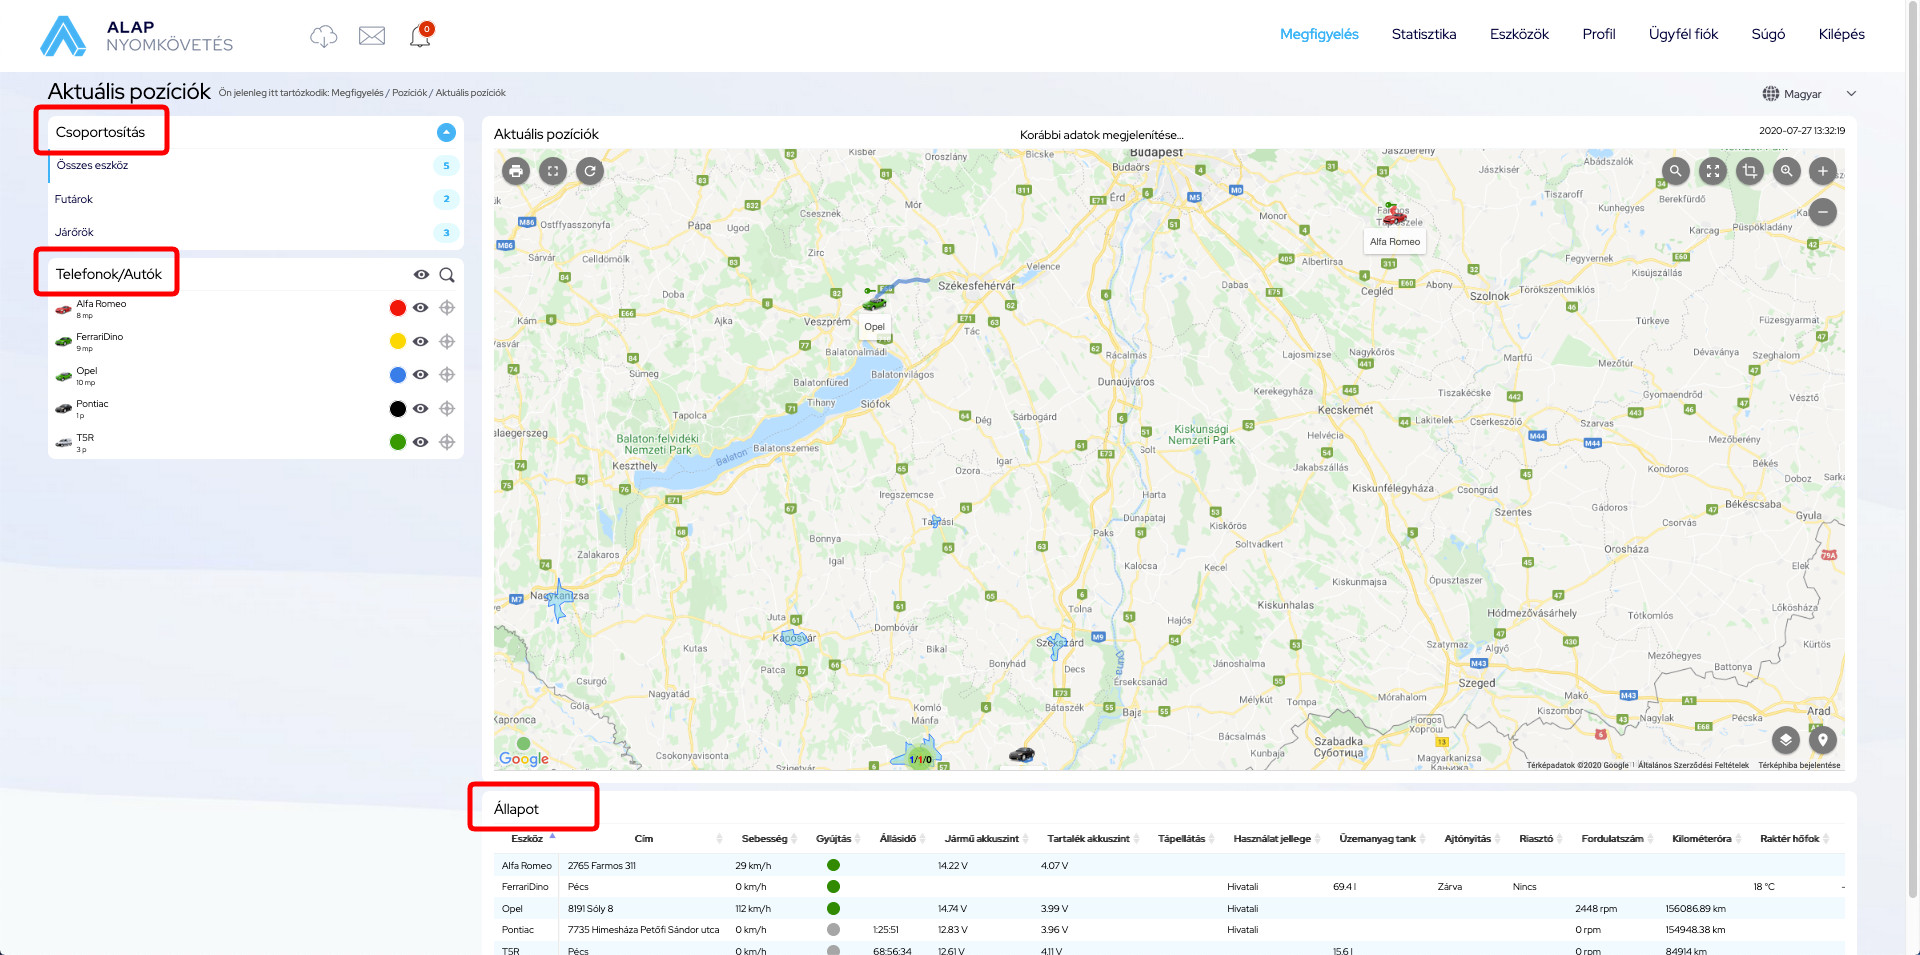Viewport: 1920px width, 955px height.
Task: Sort the table by Sebesség column
Action: pos(765,839)
